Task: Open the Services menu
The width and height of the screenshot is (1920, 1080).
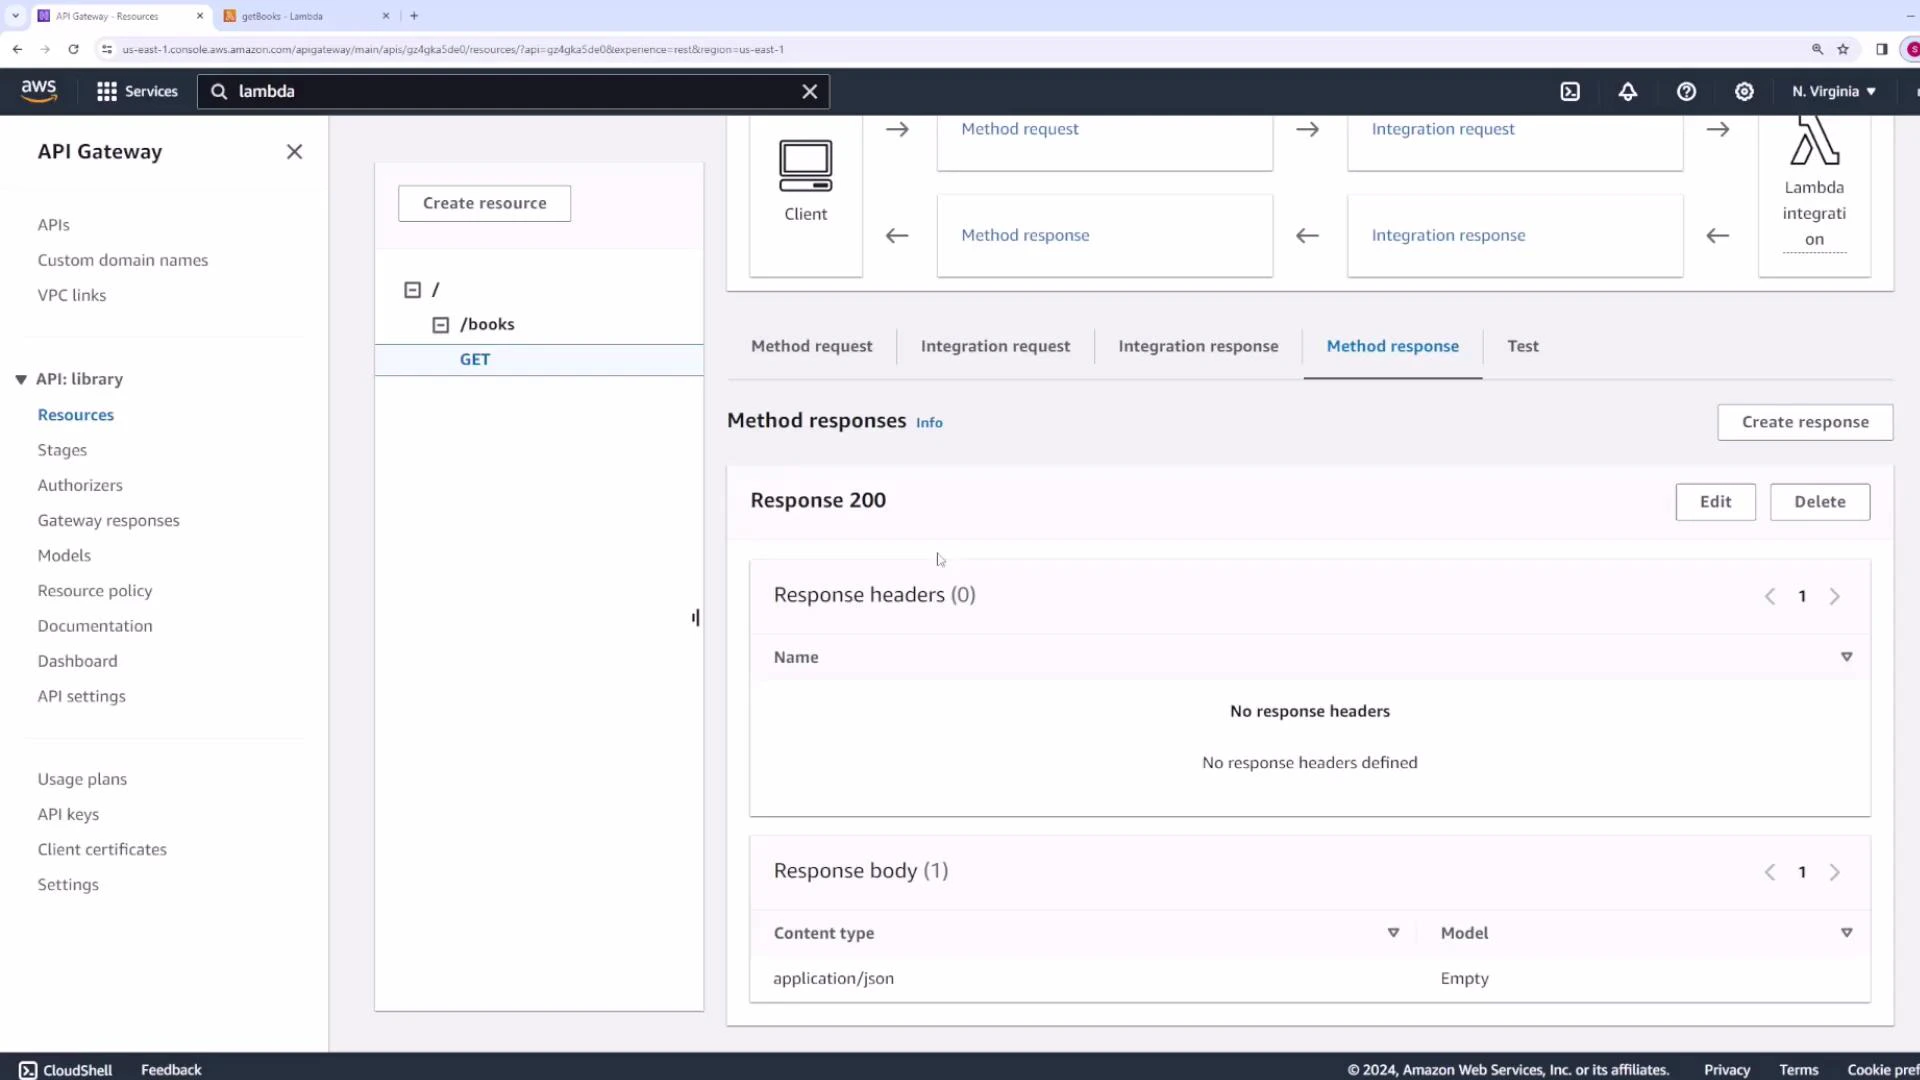Action: pyautogui.click(x=137, y=91)
